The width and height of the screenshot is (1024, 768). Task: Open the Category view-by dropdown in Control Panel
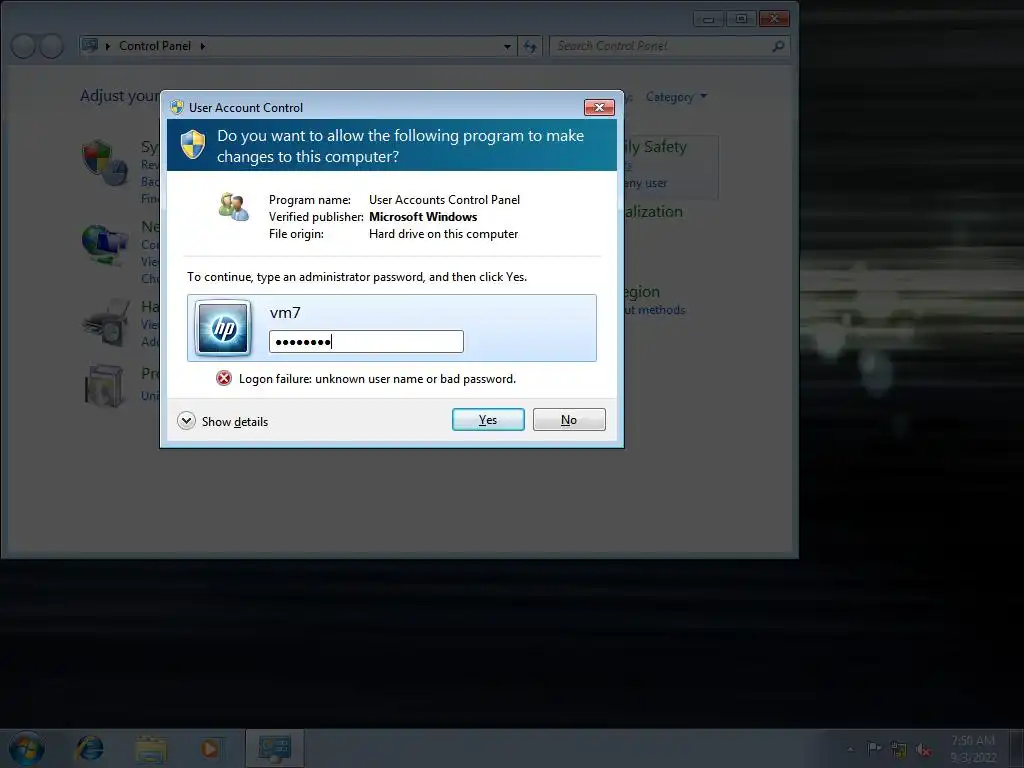click(x=676, y=97)
